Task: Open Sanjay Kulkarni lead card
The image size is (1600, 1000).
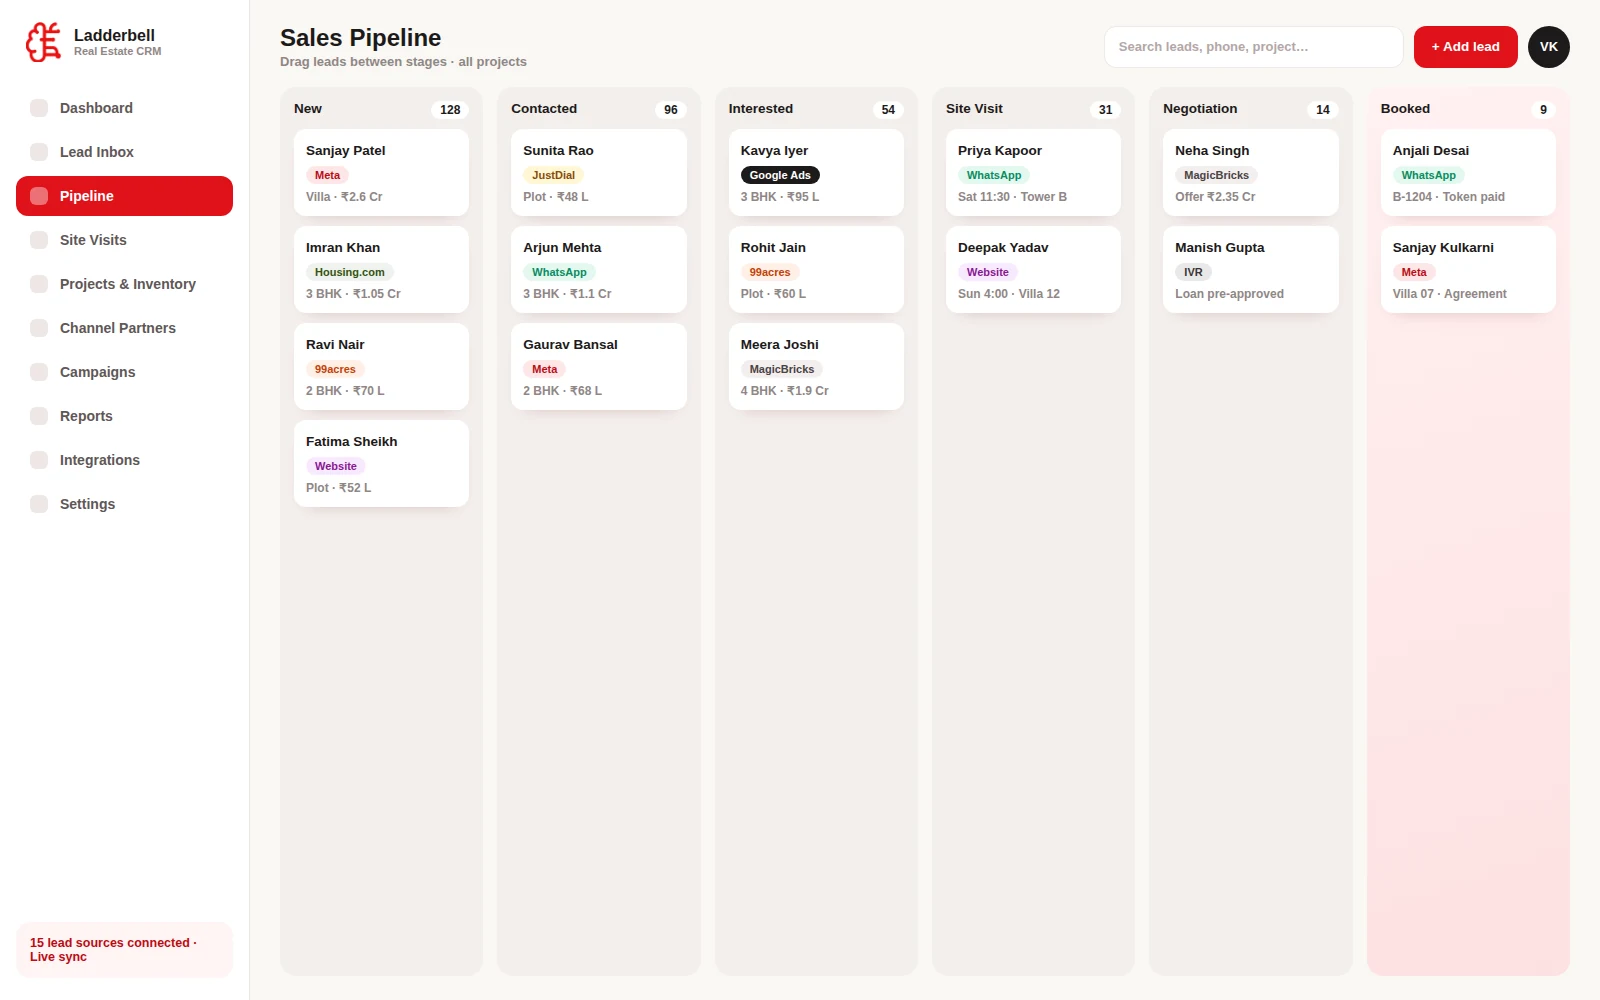Action: coord(1468,269)
